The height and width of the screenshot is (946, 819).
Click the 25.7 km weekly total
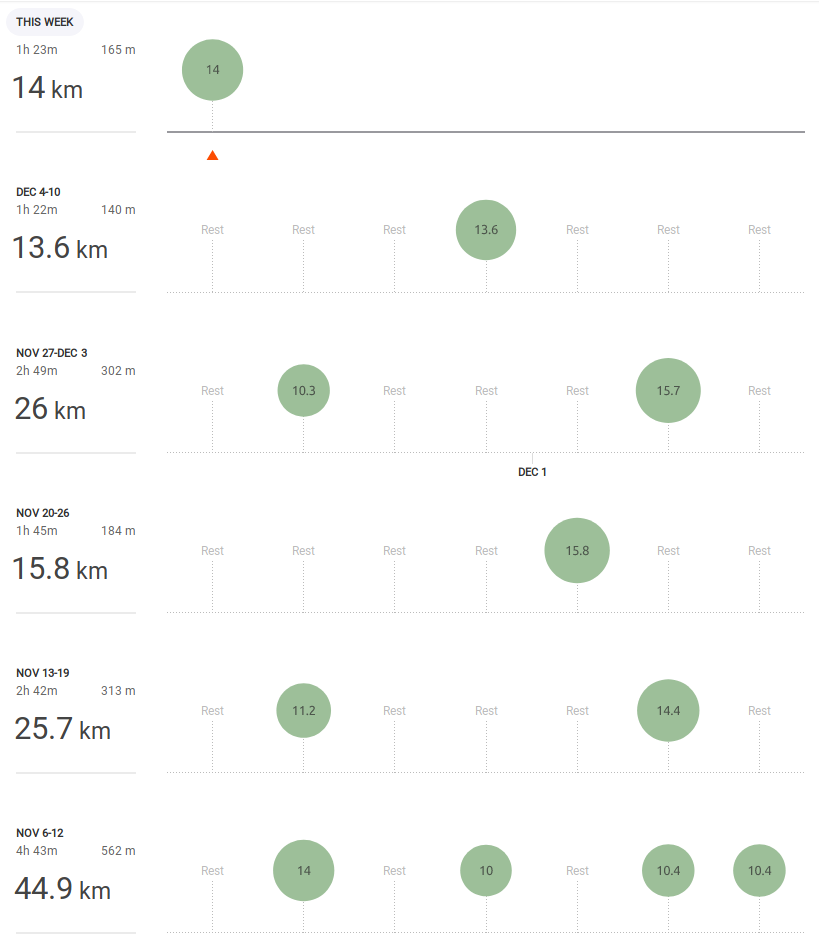pyautogui.click(x=62, y=729)
